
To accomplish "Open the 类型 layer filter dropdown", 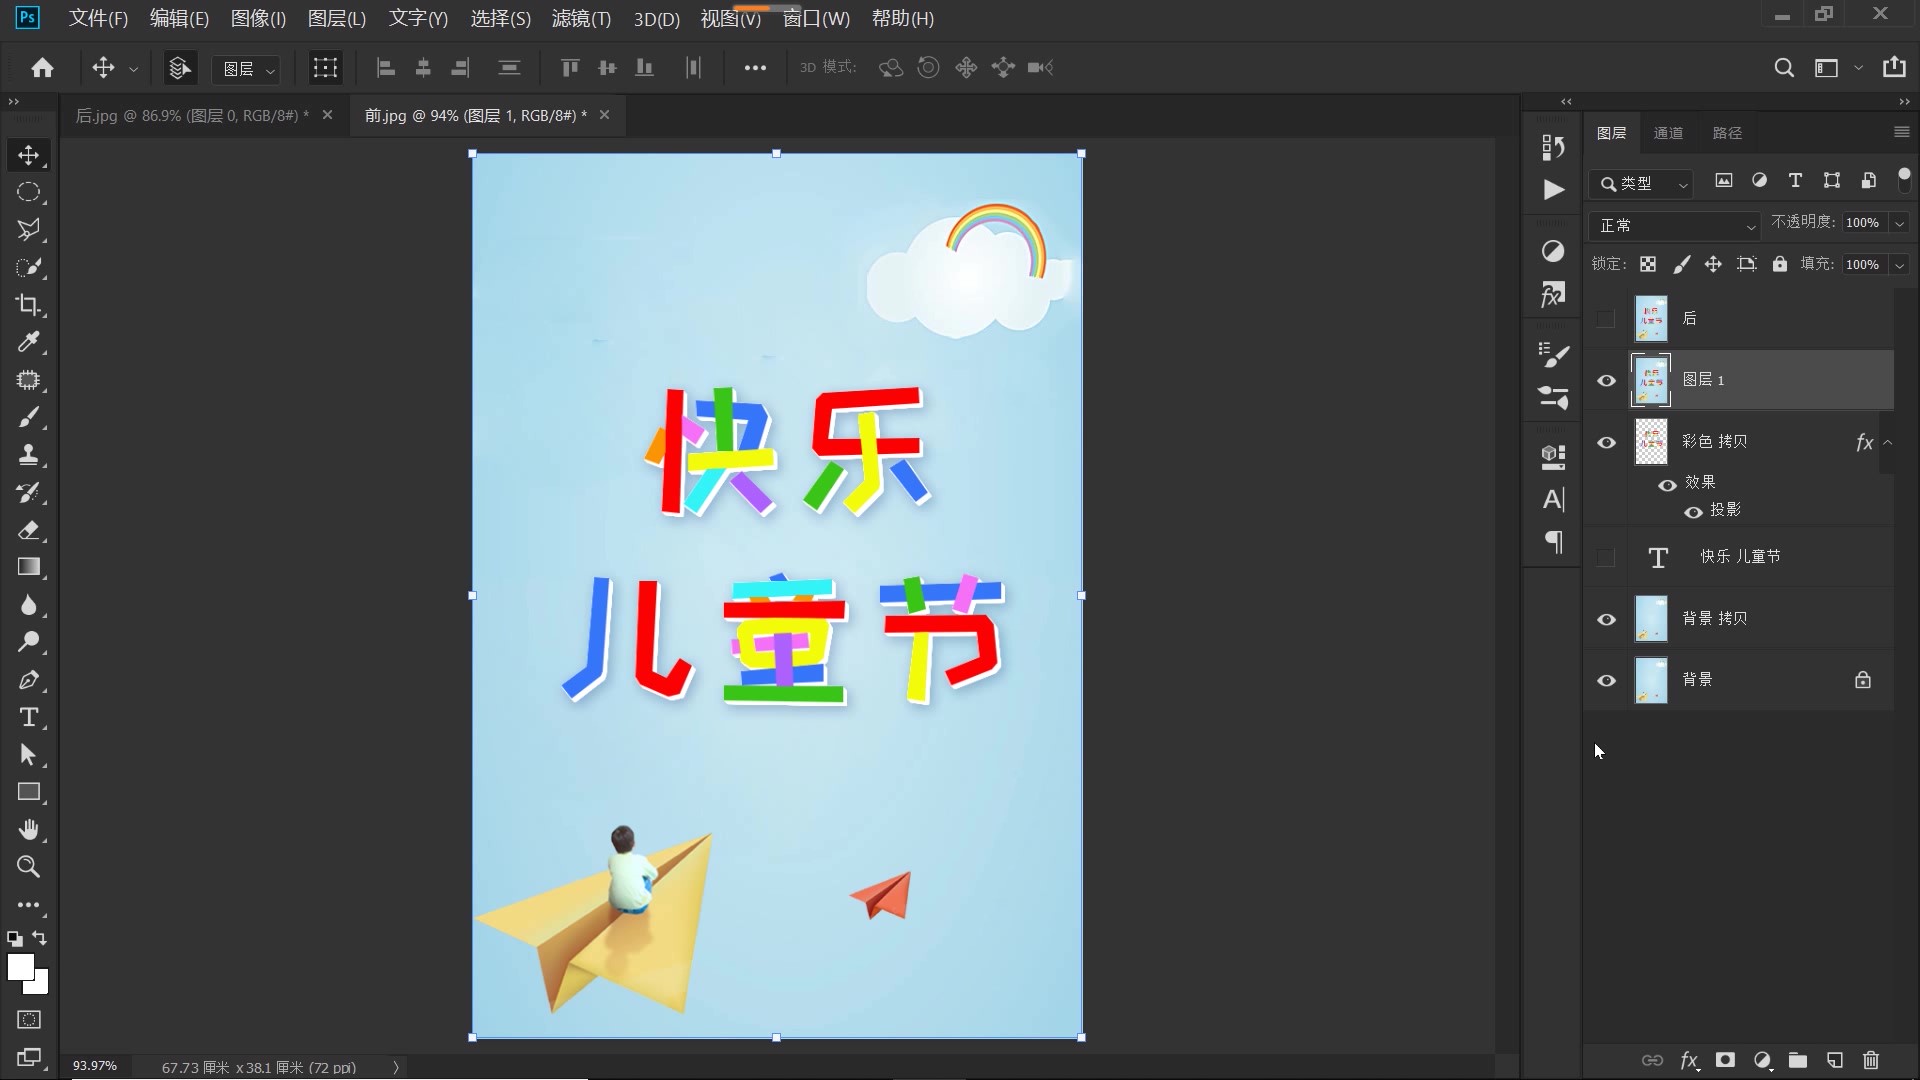I will pos(1641,184).
